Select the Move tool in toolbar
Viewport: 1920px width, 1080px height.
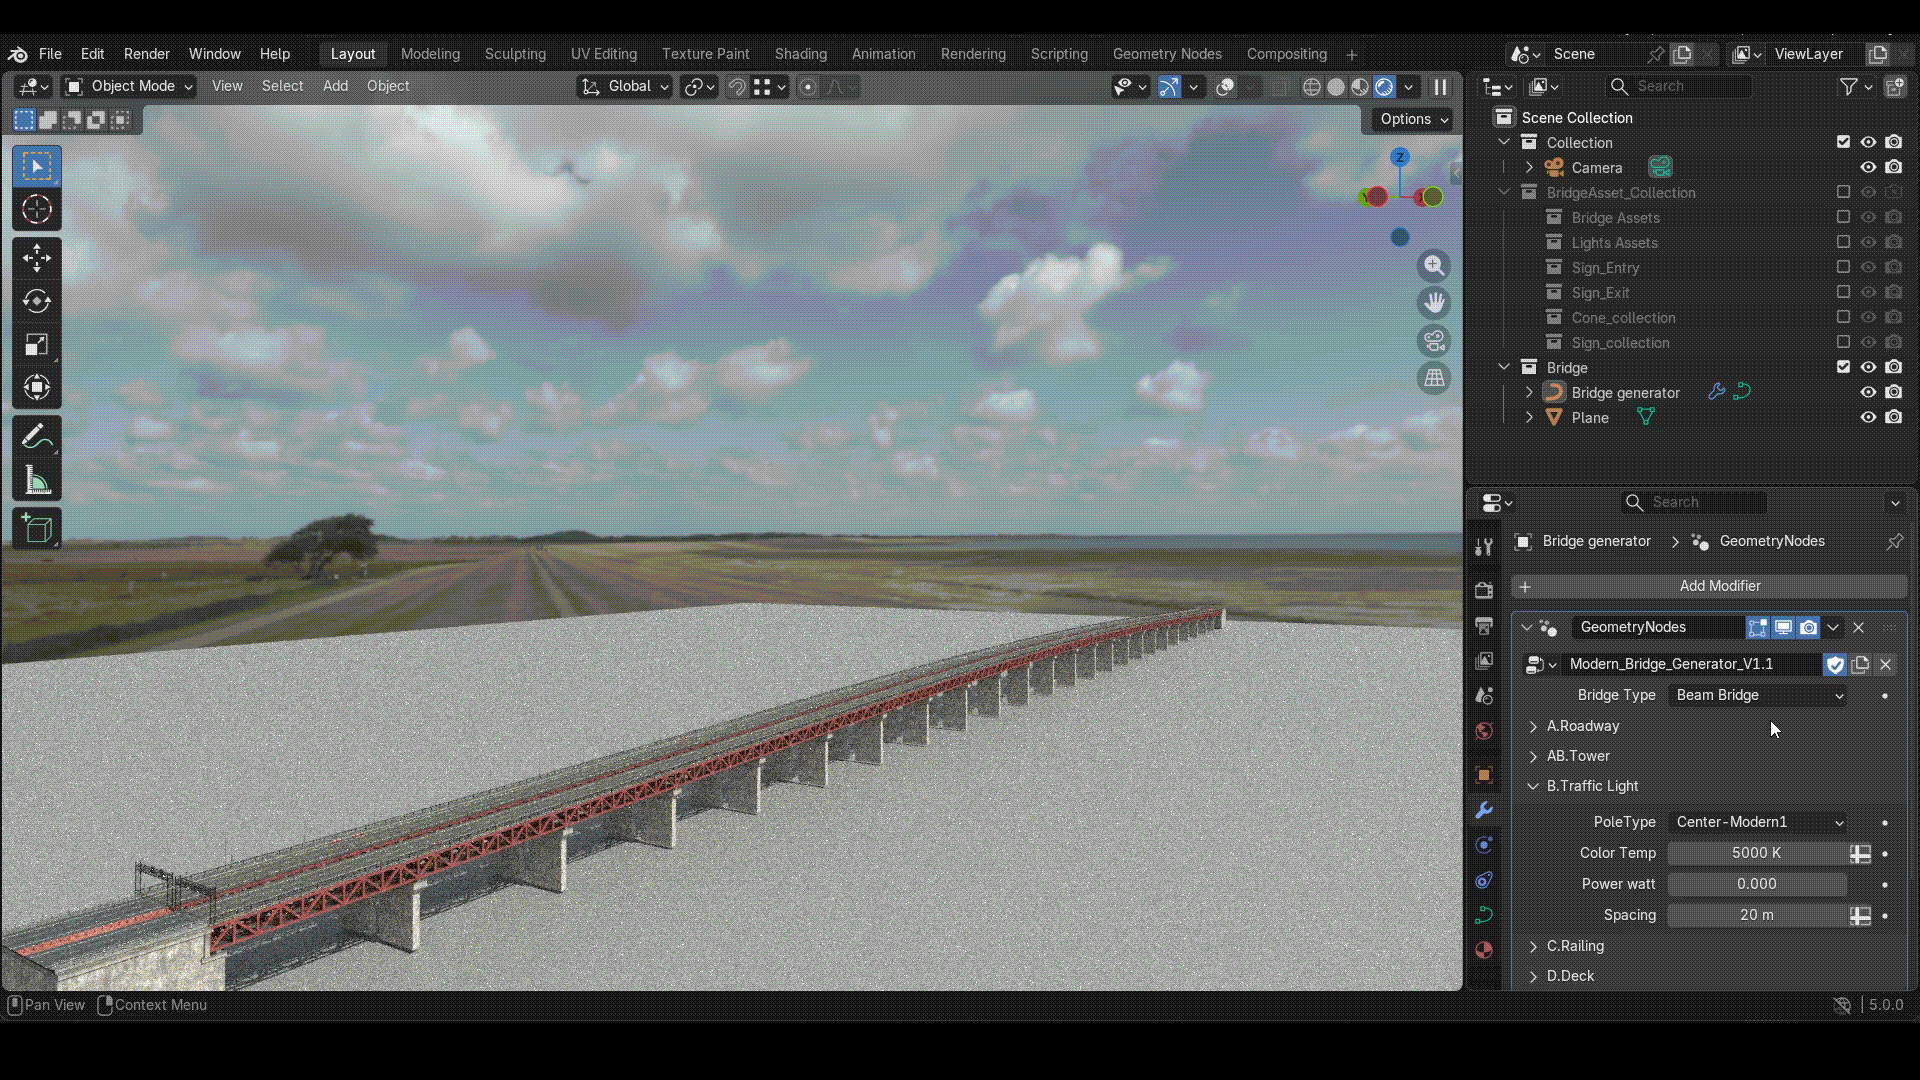pos(37,258)
